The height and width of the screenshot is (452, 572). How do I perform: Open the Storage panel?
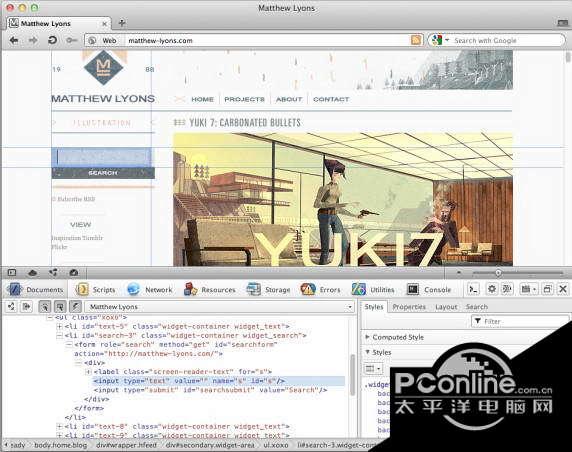click(268, 290)
